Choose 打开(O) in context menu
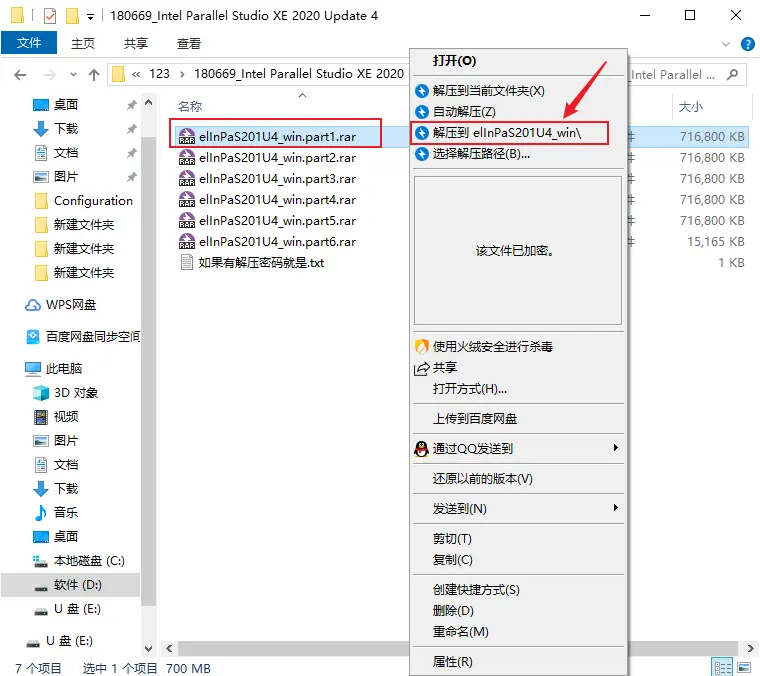This screenshot has width=760, height=676. coord(519,61)
